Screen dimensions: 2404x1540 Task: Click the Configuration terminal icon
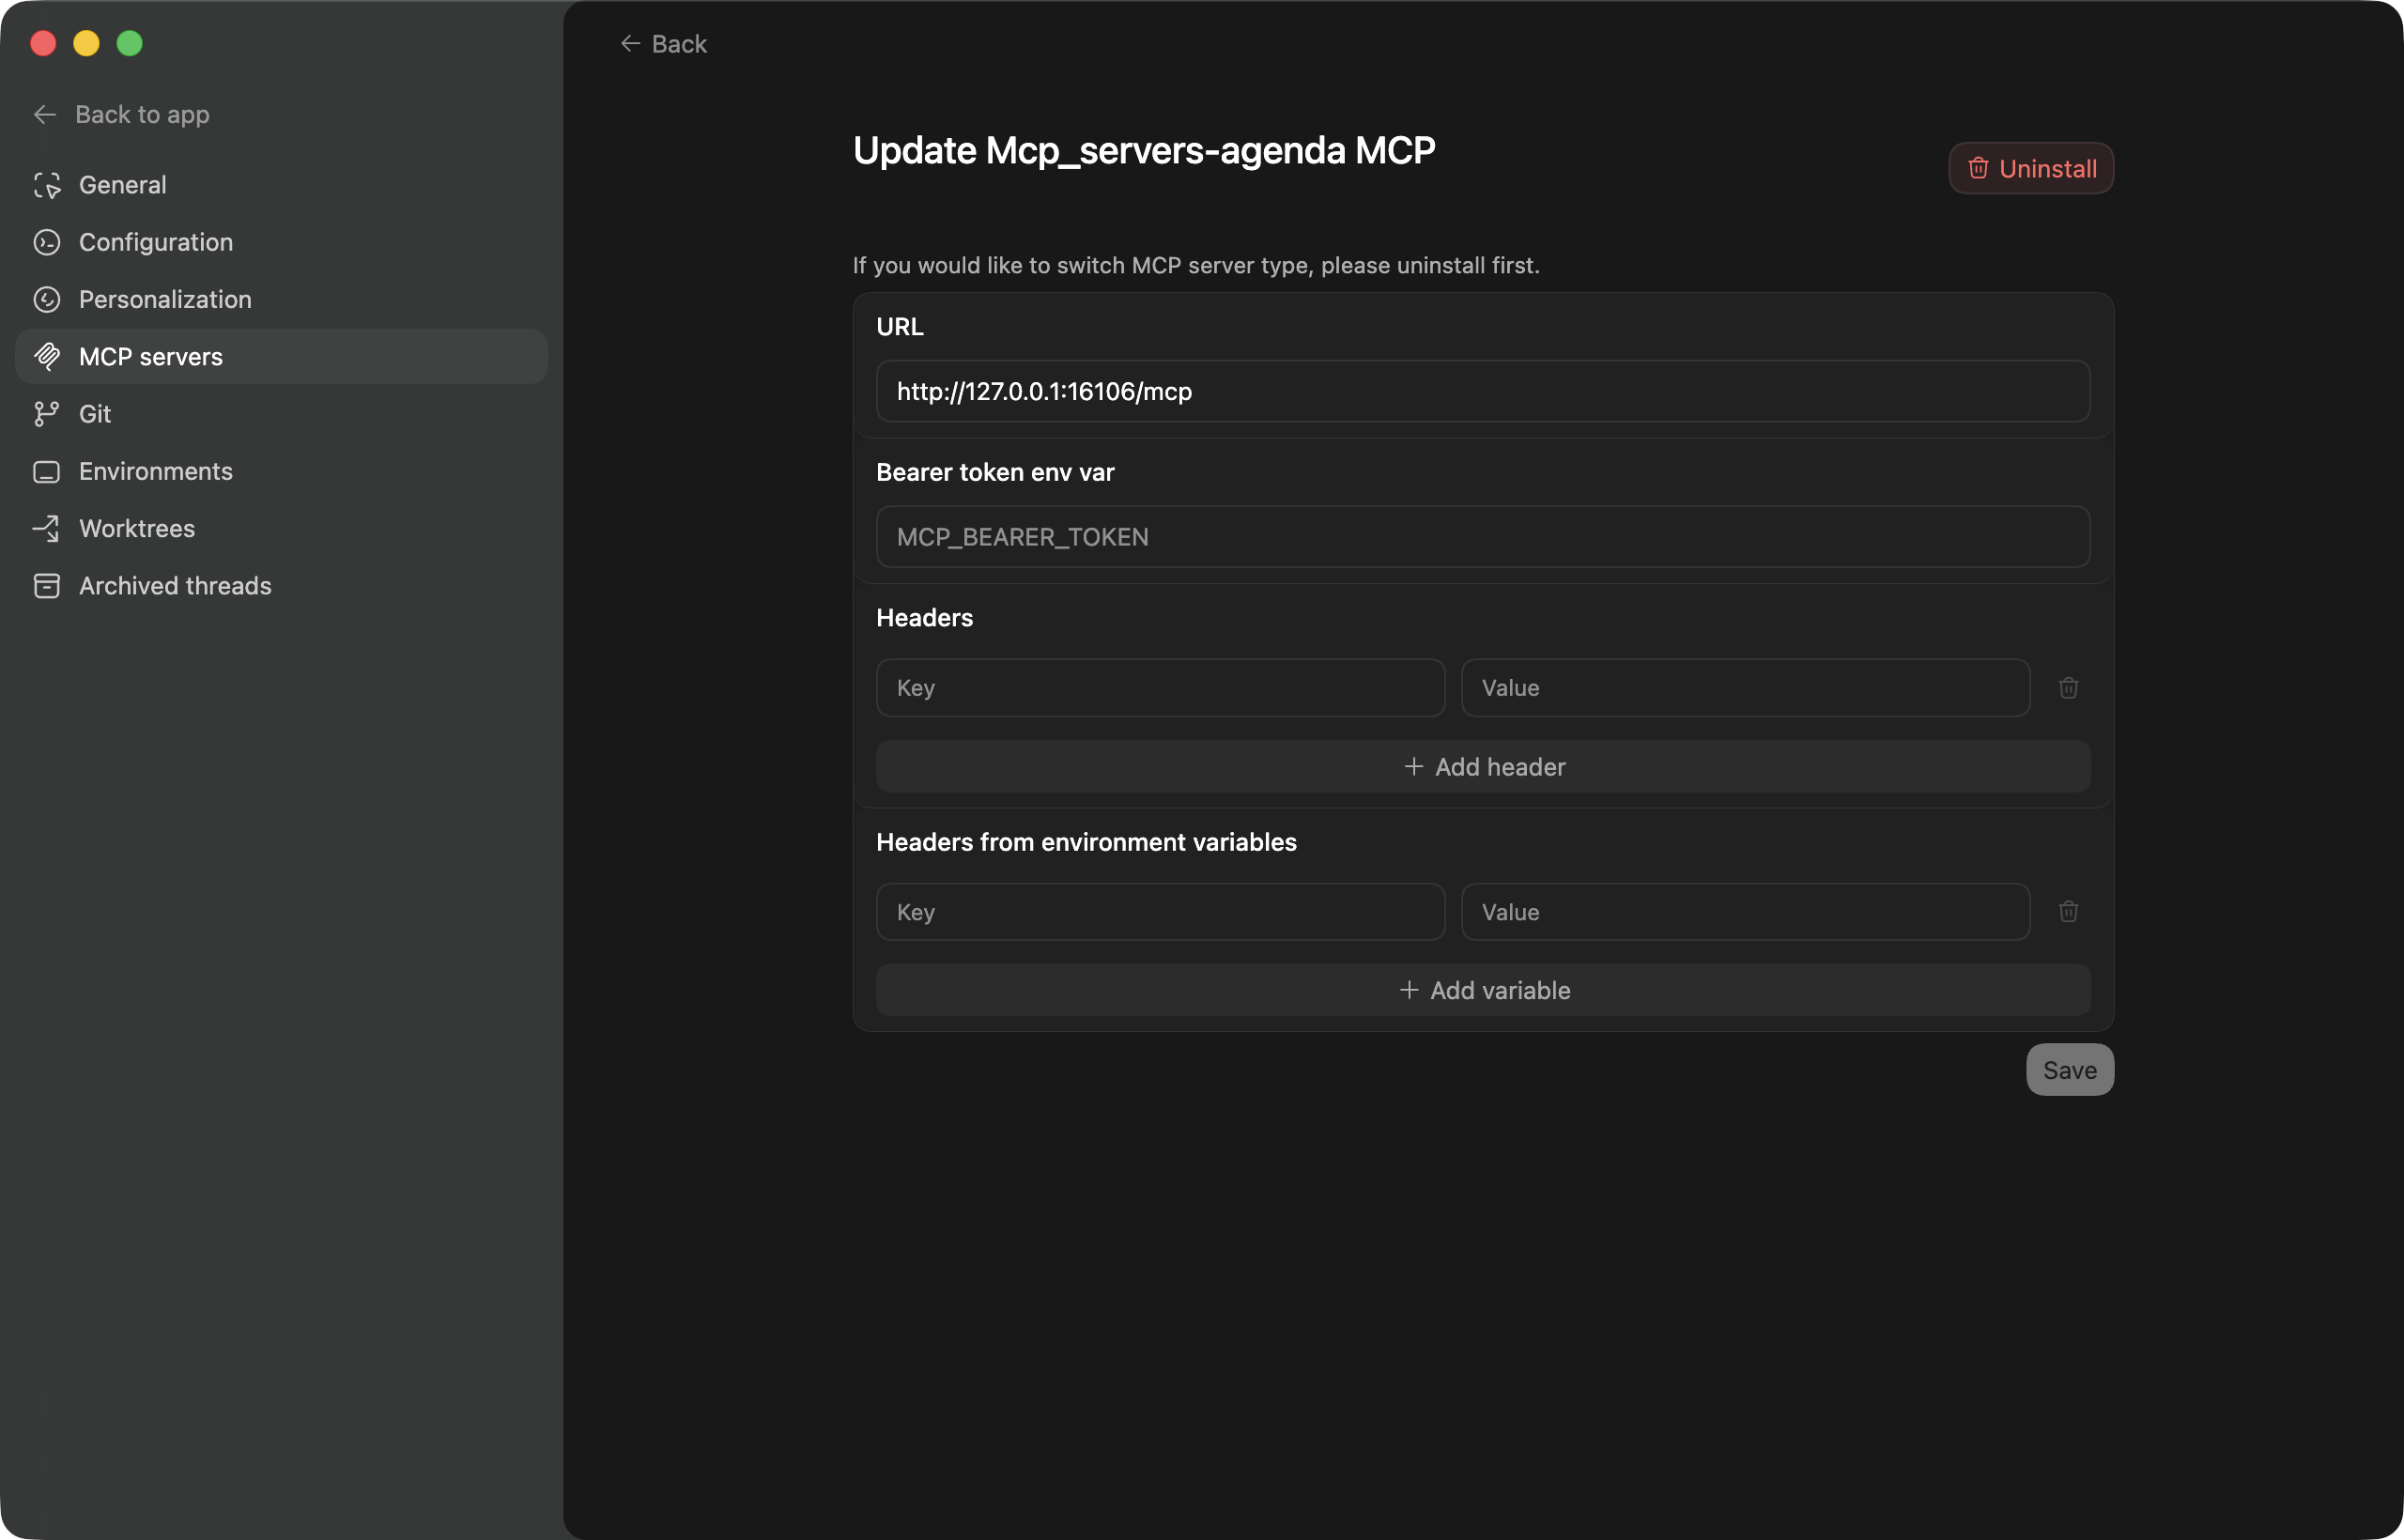tap(47, 242)
